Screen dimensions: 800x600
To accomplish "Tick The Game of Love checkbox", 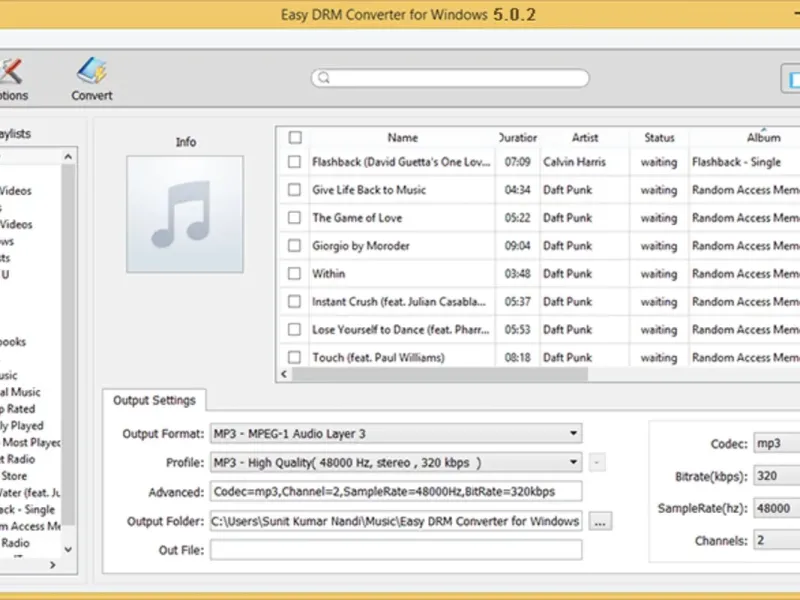I will (x=294, y=218).
